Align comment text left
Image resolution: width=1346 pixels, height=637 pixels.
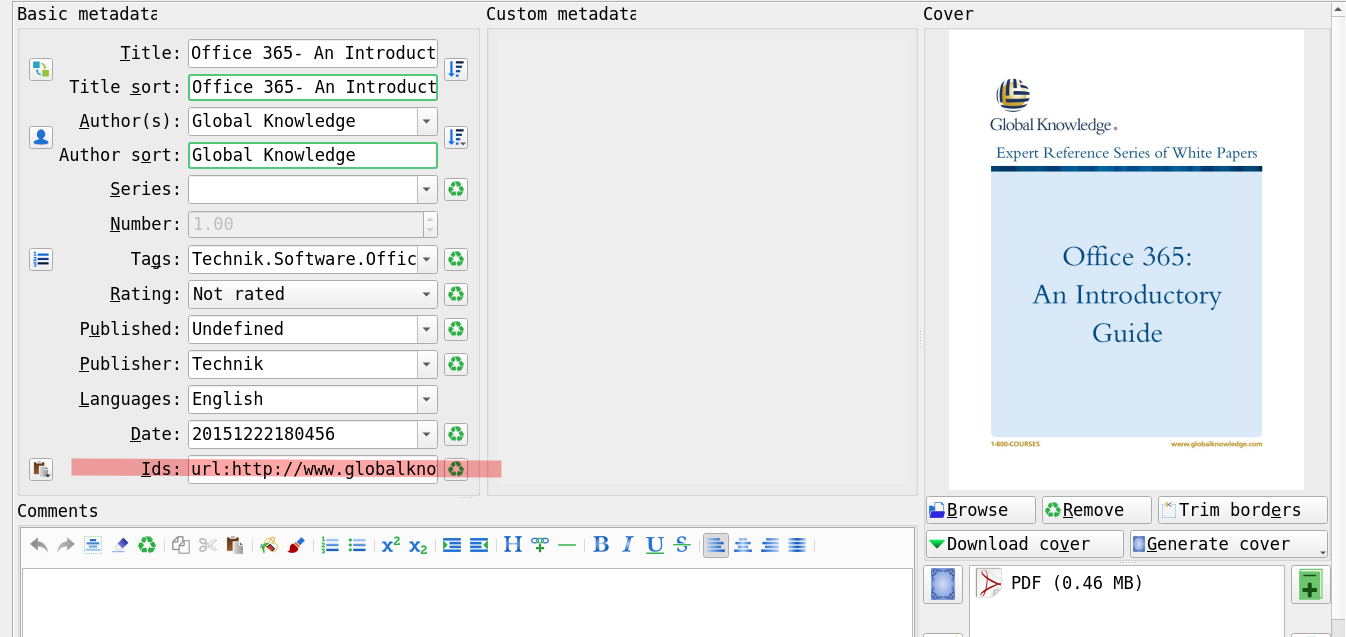[716, 545]
